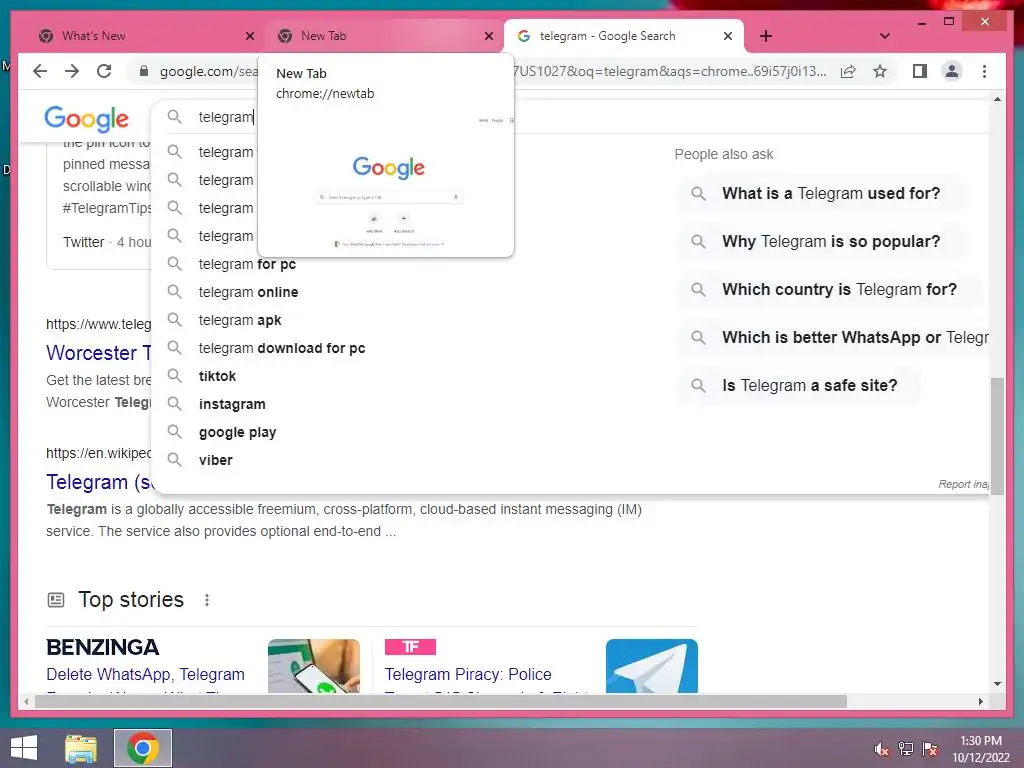Bookmark this tab with the star

pos(880,71)
